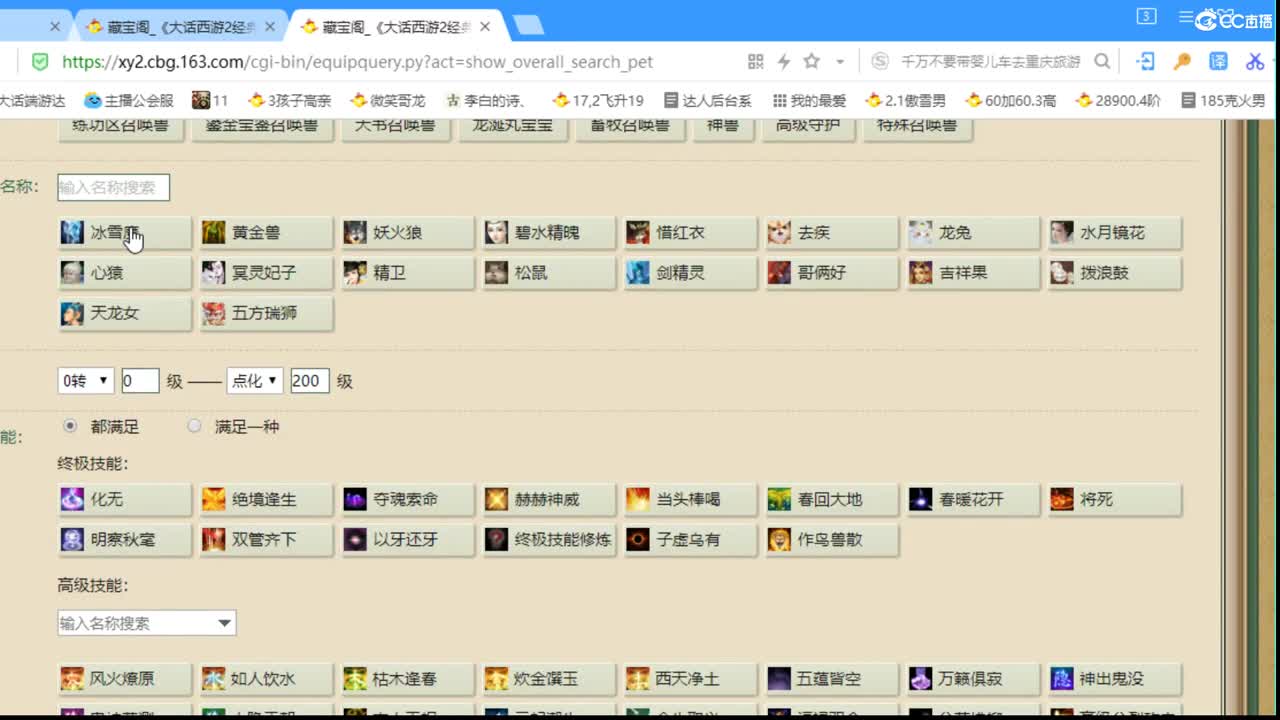Select the 满足一种 radio option

tap(194, 426)
